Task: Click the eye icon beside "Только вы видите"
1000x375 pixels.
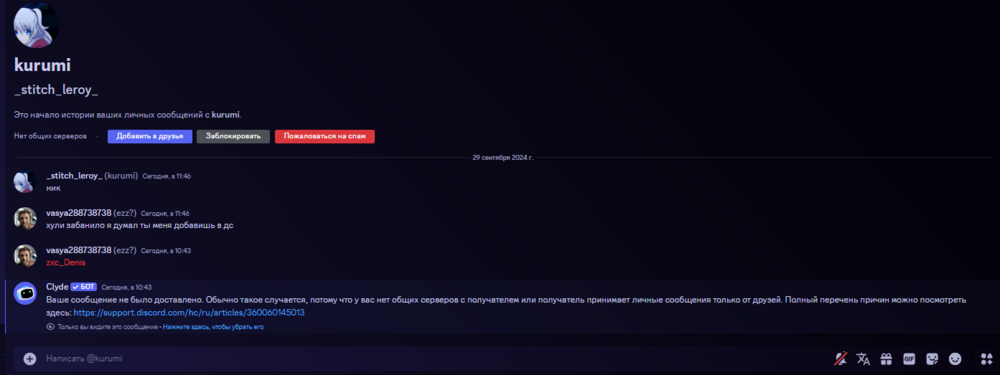Action: (50, 327)
